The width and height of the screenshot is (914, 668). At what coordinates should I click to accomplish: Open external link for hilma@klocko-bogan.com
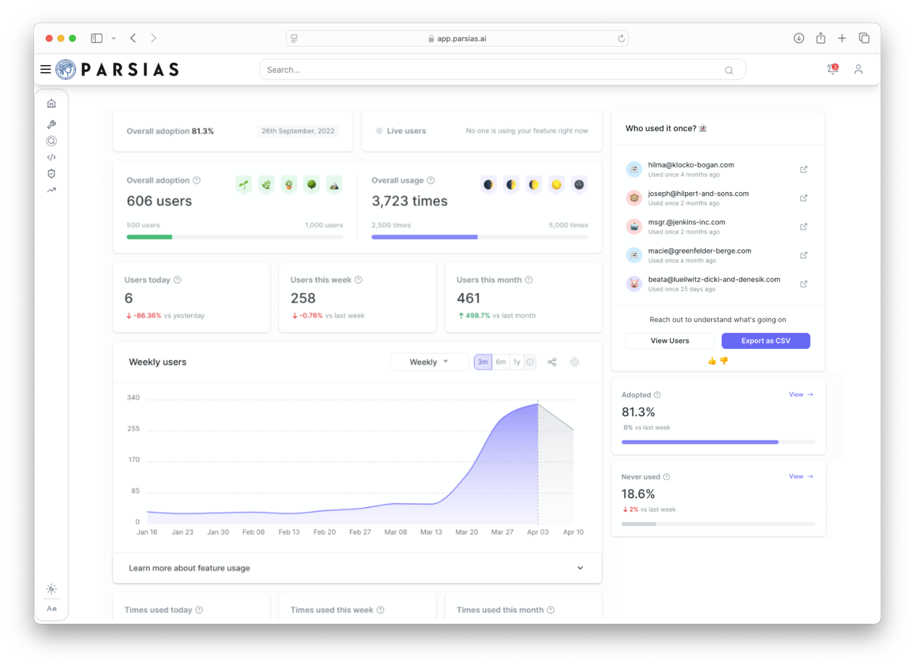click(x=803, y=170)
